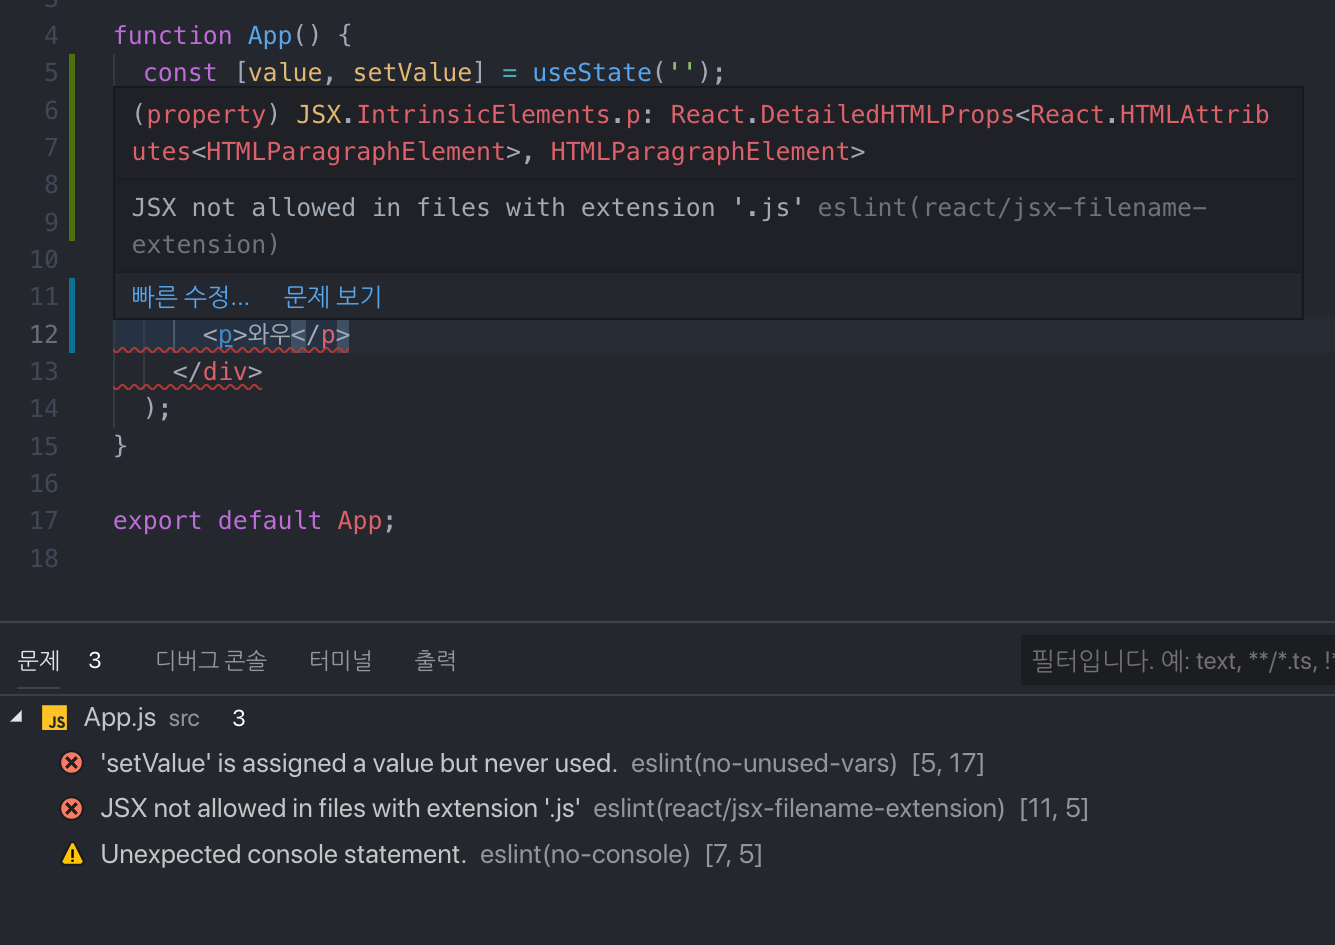The image size is (1335, 945).
Task: Collapse the App.js problems group
Action: point(17,717)
